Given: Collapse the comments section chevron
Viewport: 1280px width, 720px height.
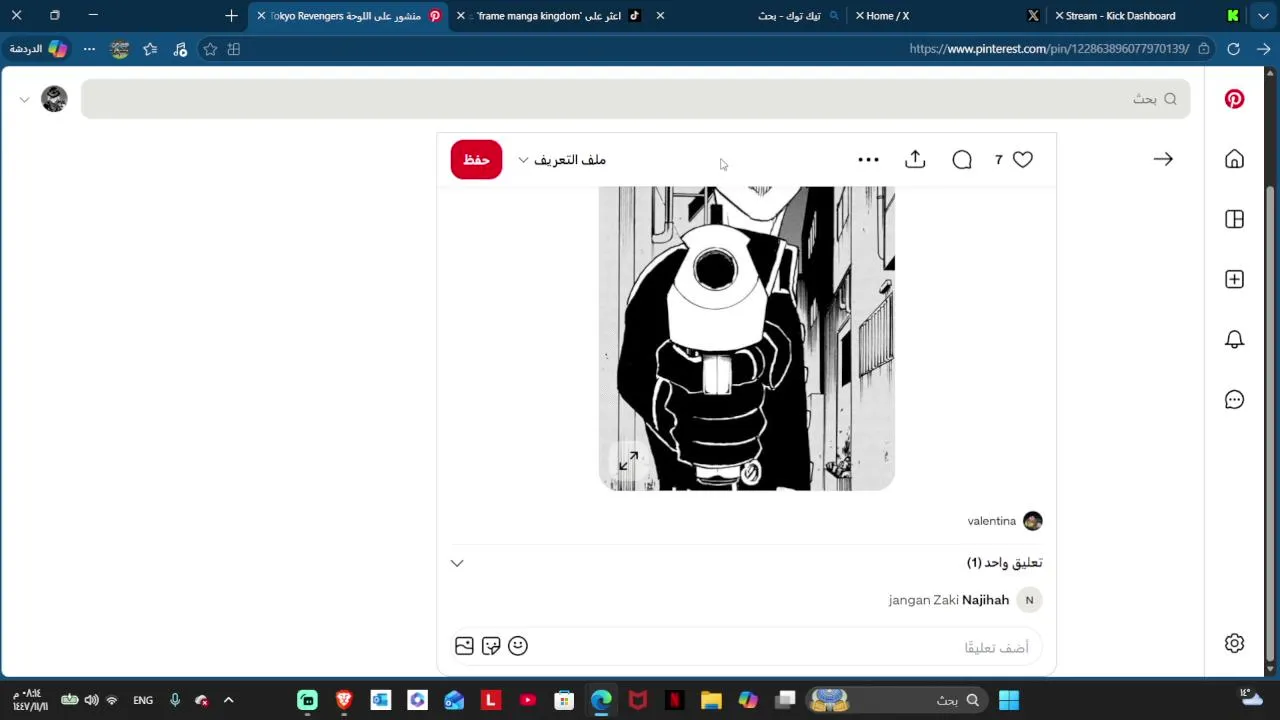Looking at the screenshot, I should pyautogui.click(x=457, y=563).
